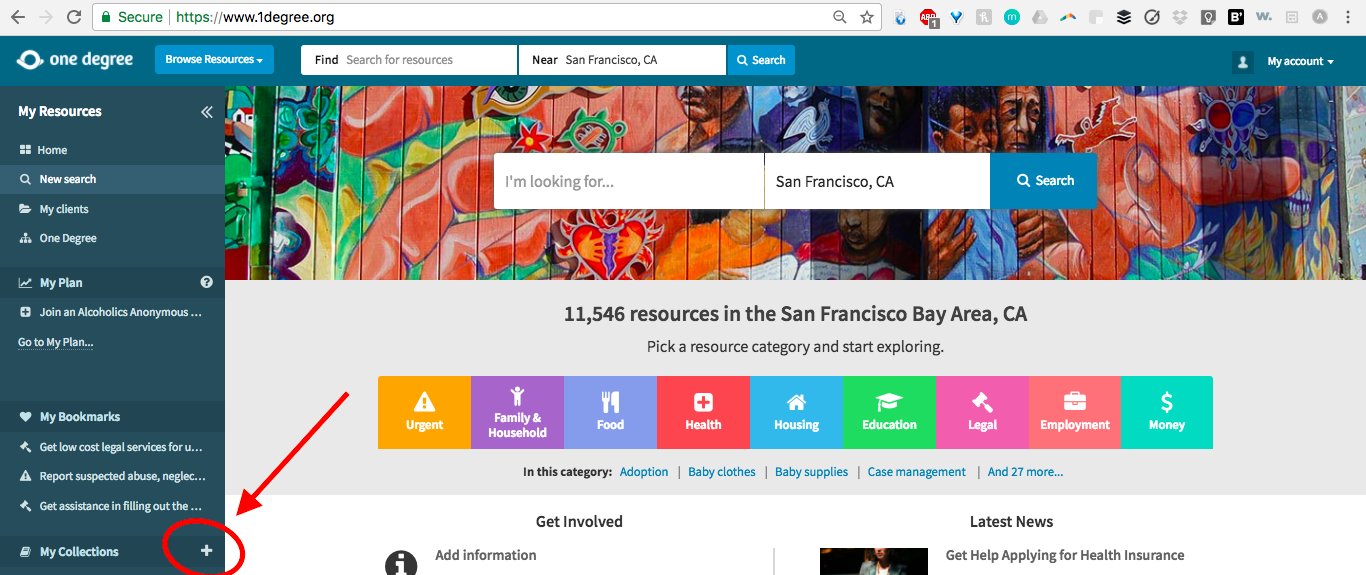This screenshot has height=575, width=1366.
Task: Open the Food resource category
Action: 610,412
